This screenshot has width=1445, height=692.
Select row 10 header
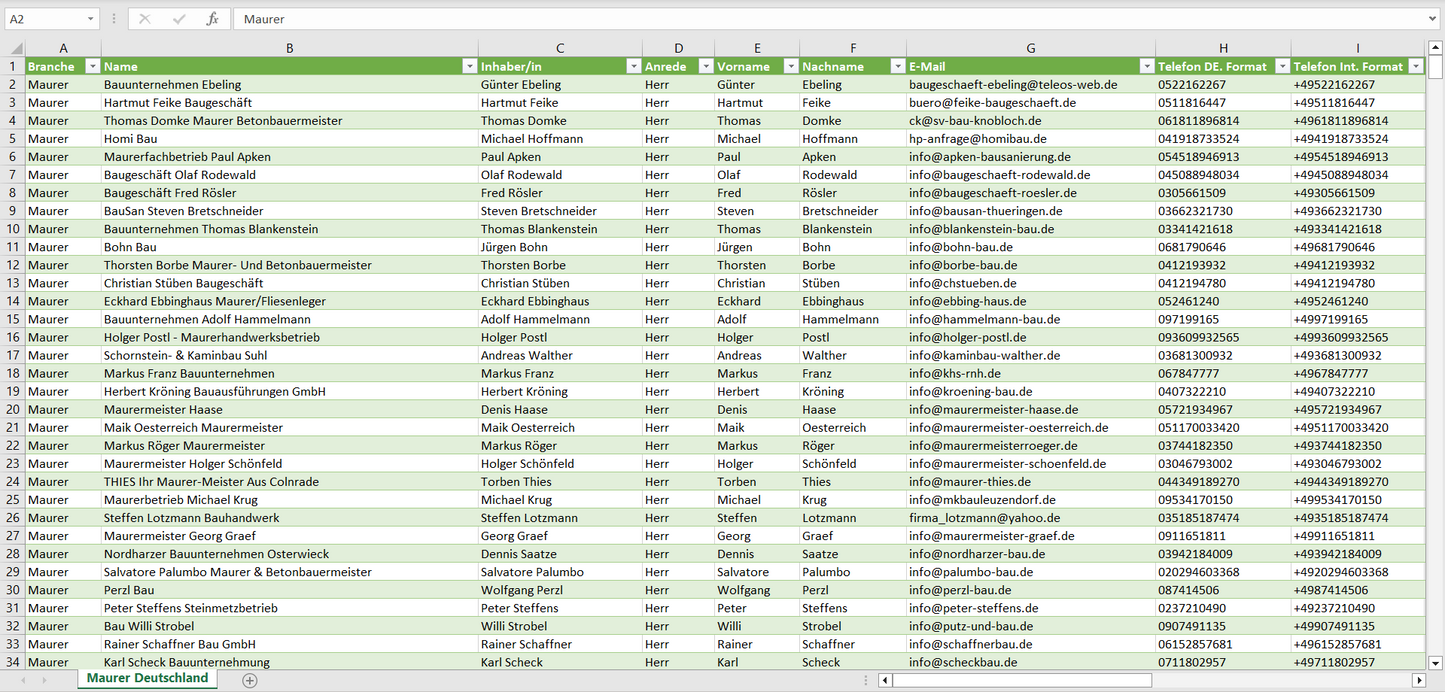(12, 229)
